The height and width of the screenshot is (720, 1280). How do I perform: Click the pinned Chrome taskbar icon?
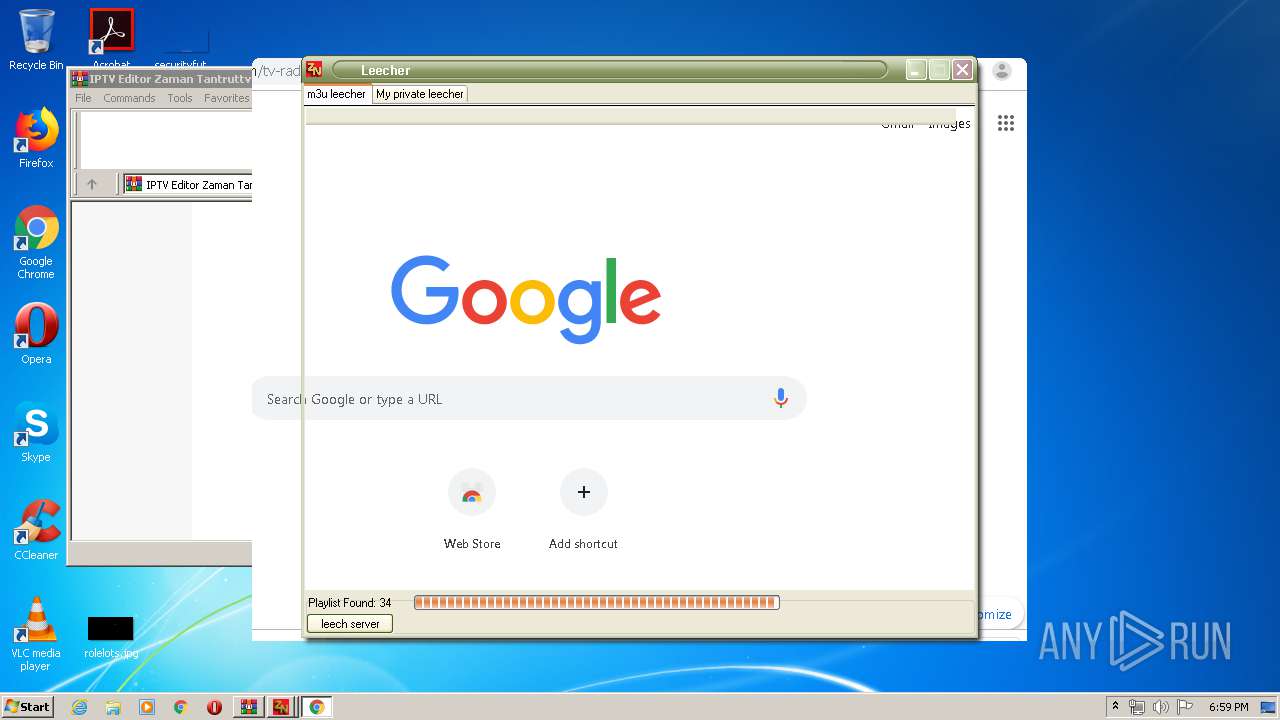tap(181, 707)
